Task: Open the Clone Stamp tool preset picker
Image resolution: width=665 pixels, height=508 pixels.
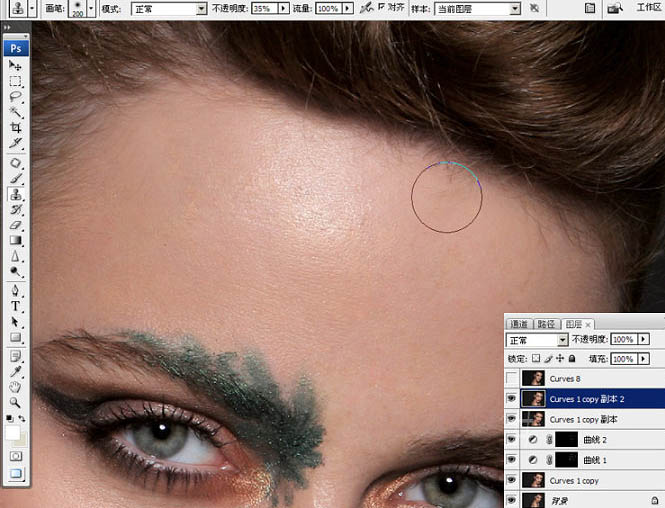Action: [x=32, y=8]
